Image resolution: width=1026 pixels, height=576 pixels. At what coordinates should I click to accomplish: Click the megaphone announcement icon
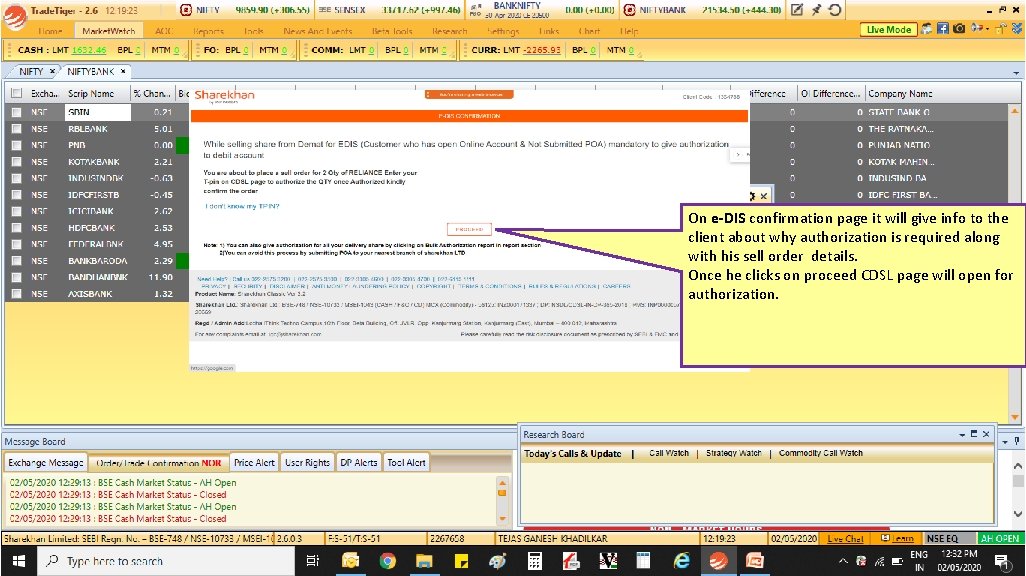pos(976,28)
